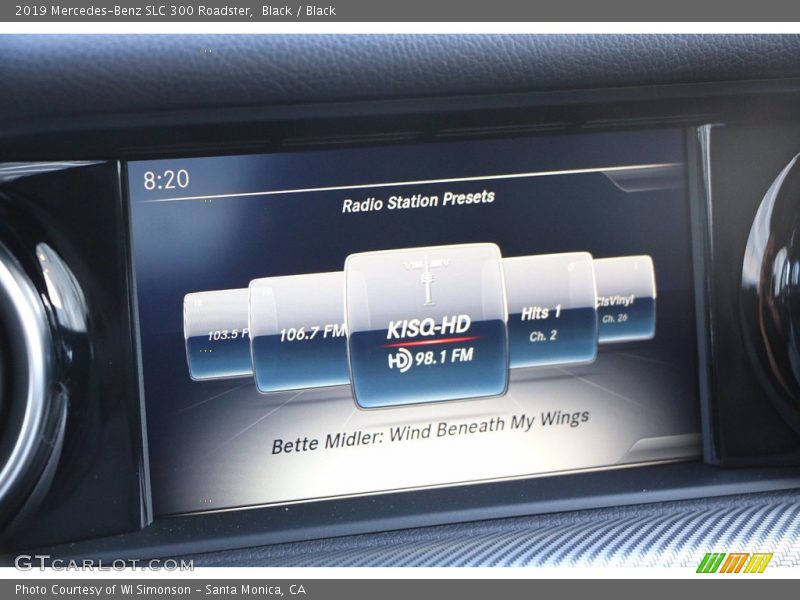
Task: Tap the 8:20 clock display
Action: pos(165,180)
